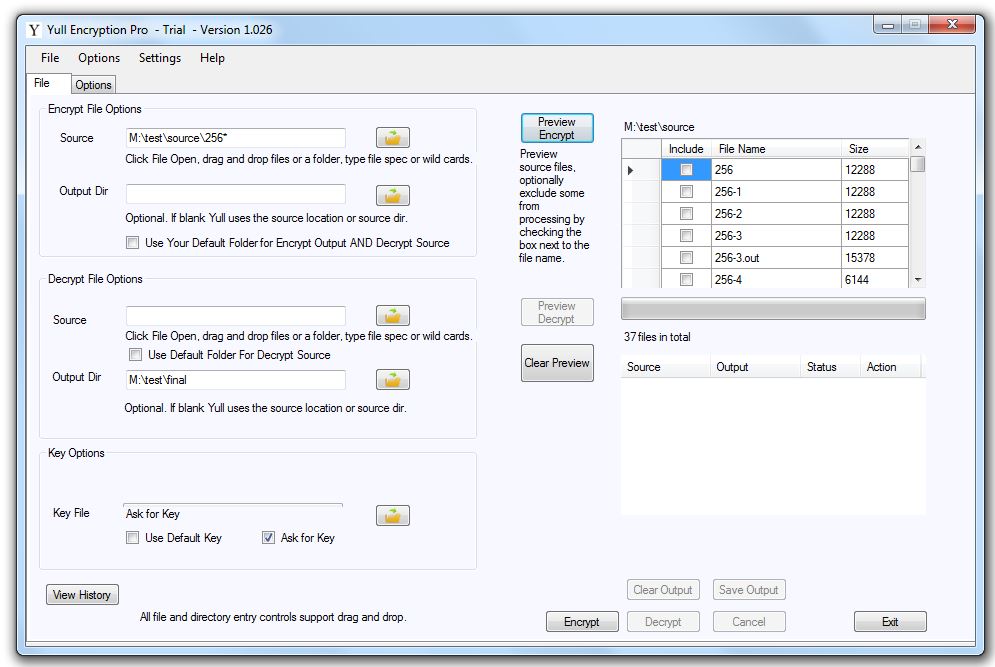Click the row selector arrow for file 256
Screen dimensions: 995x667
(x=631, y=170)
